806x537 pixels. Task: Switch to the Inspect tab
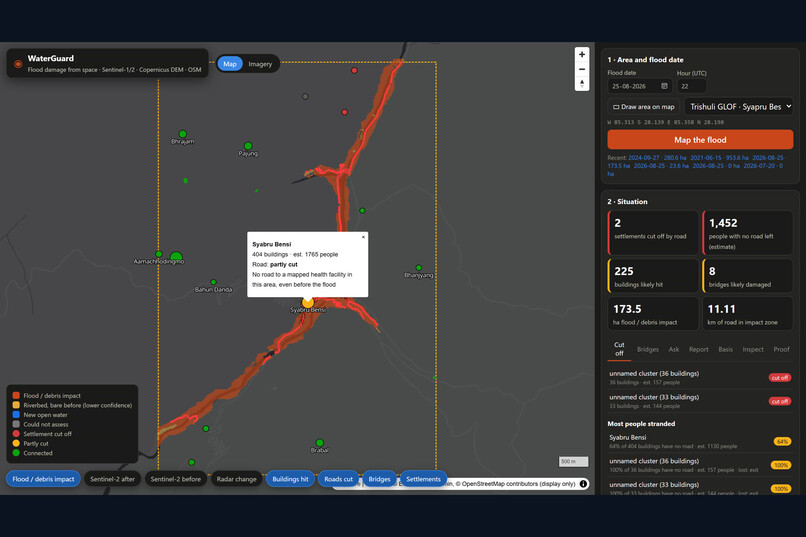coord(753,349)
